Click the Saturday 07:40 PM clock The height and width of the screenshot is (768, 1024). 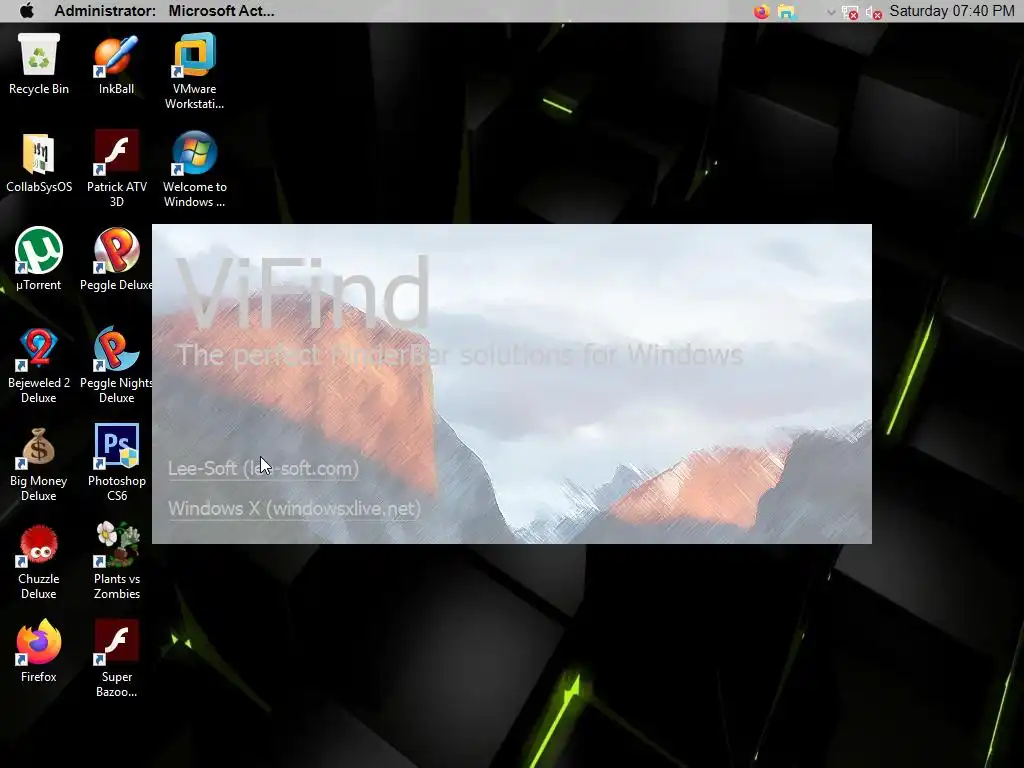(x=952, y=11)
